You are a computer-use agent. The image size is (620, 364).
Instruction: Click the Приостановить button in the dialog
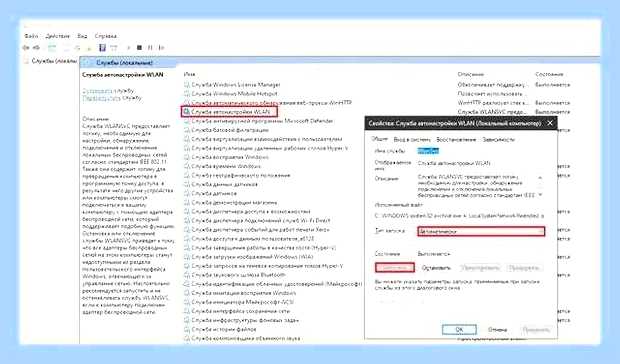click(480, 268)
